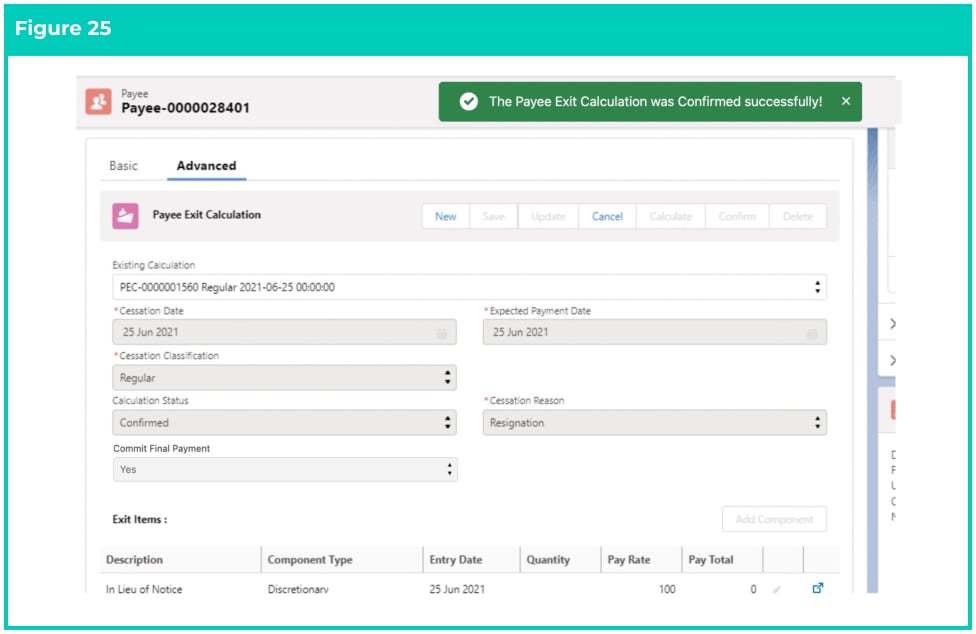Screen dimensions: 976x634
Task: Open the Expected Payment Date calendar icon
Action: click(812, 333)
